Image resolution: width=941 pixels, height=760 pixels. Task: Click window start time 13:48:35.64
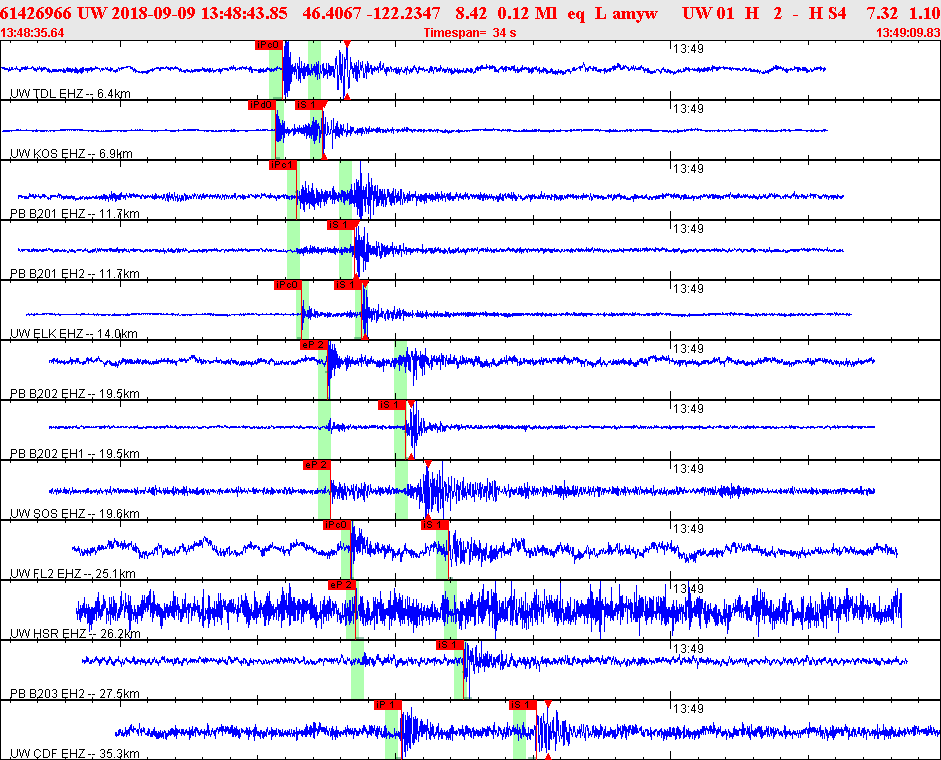(32, 33)
